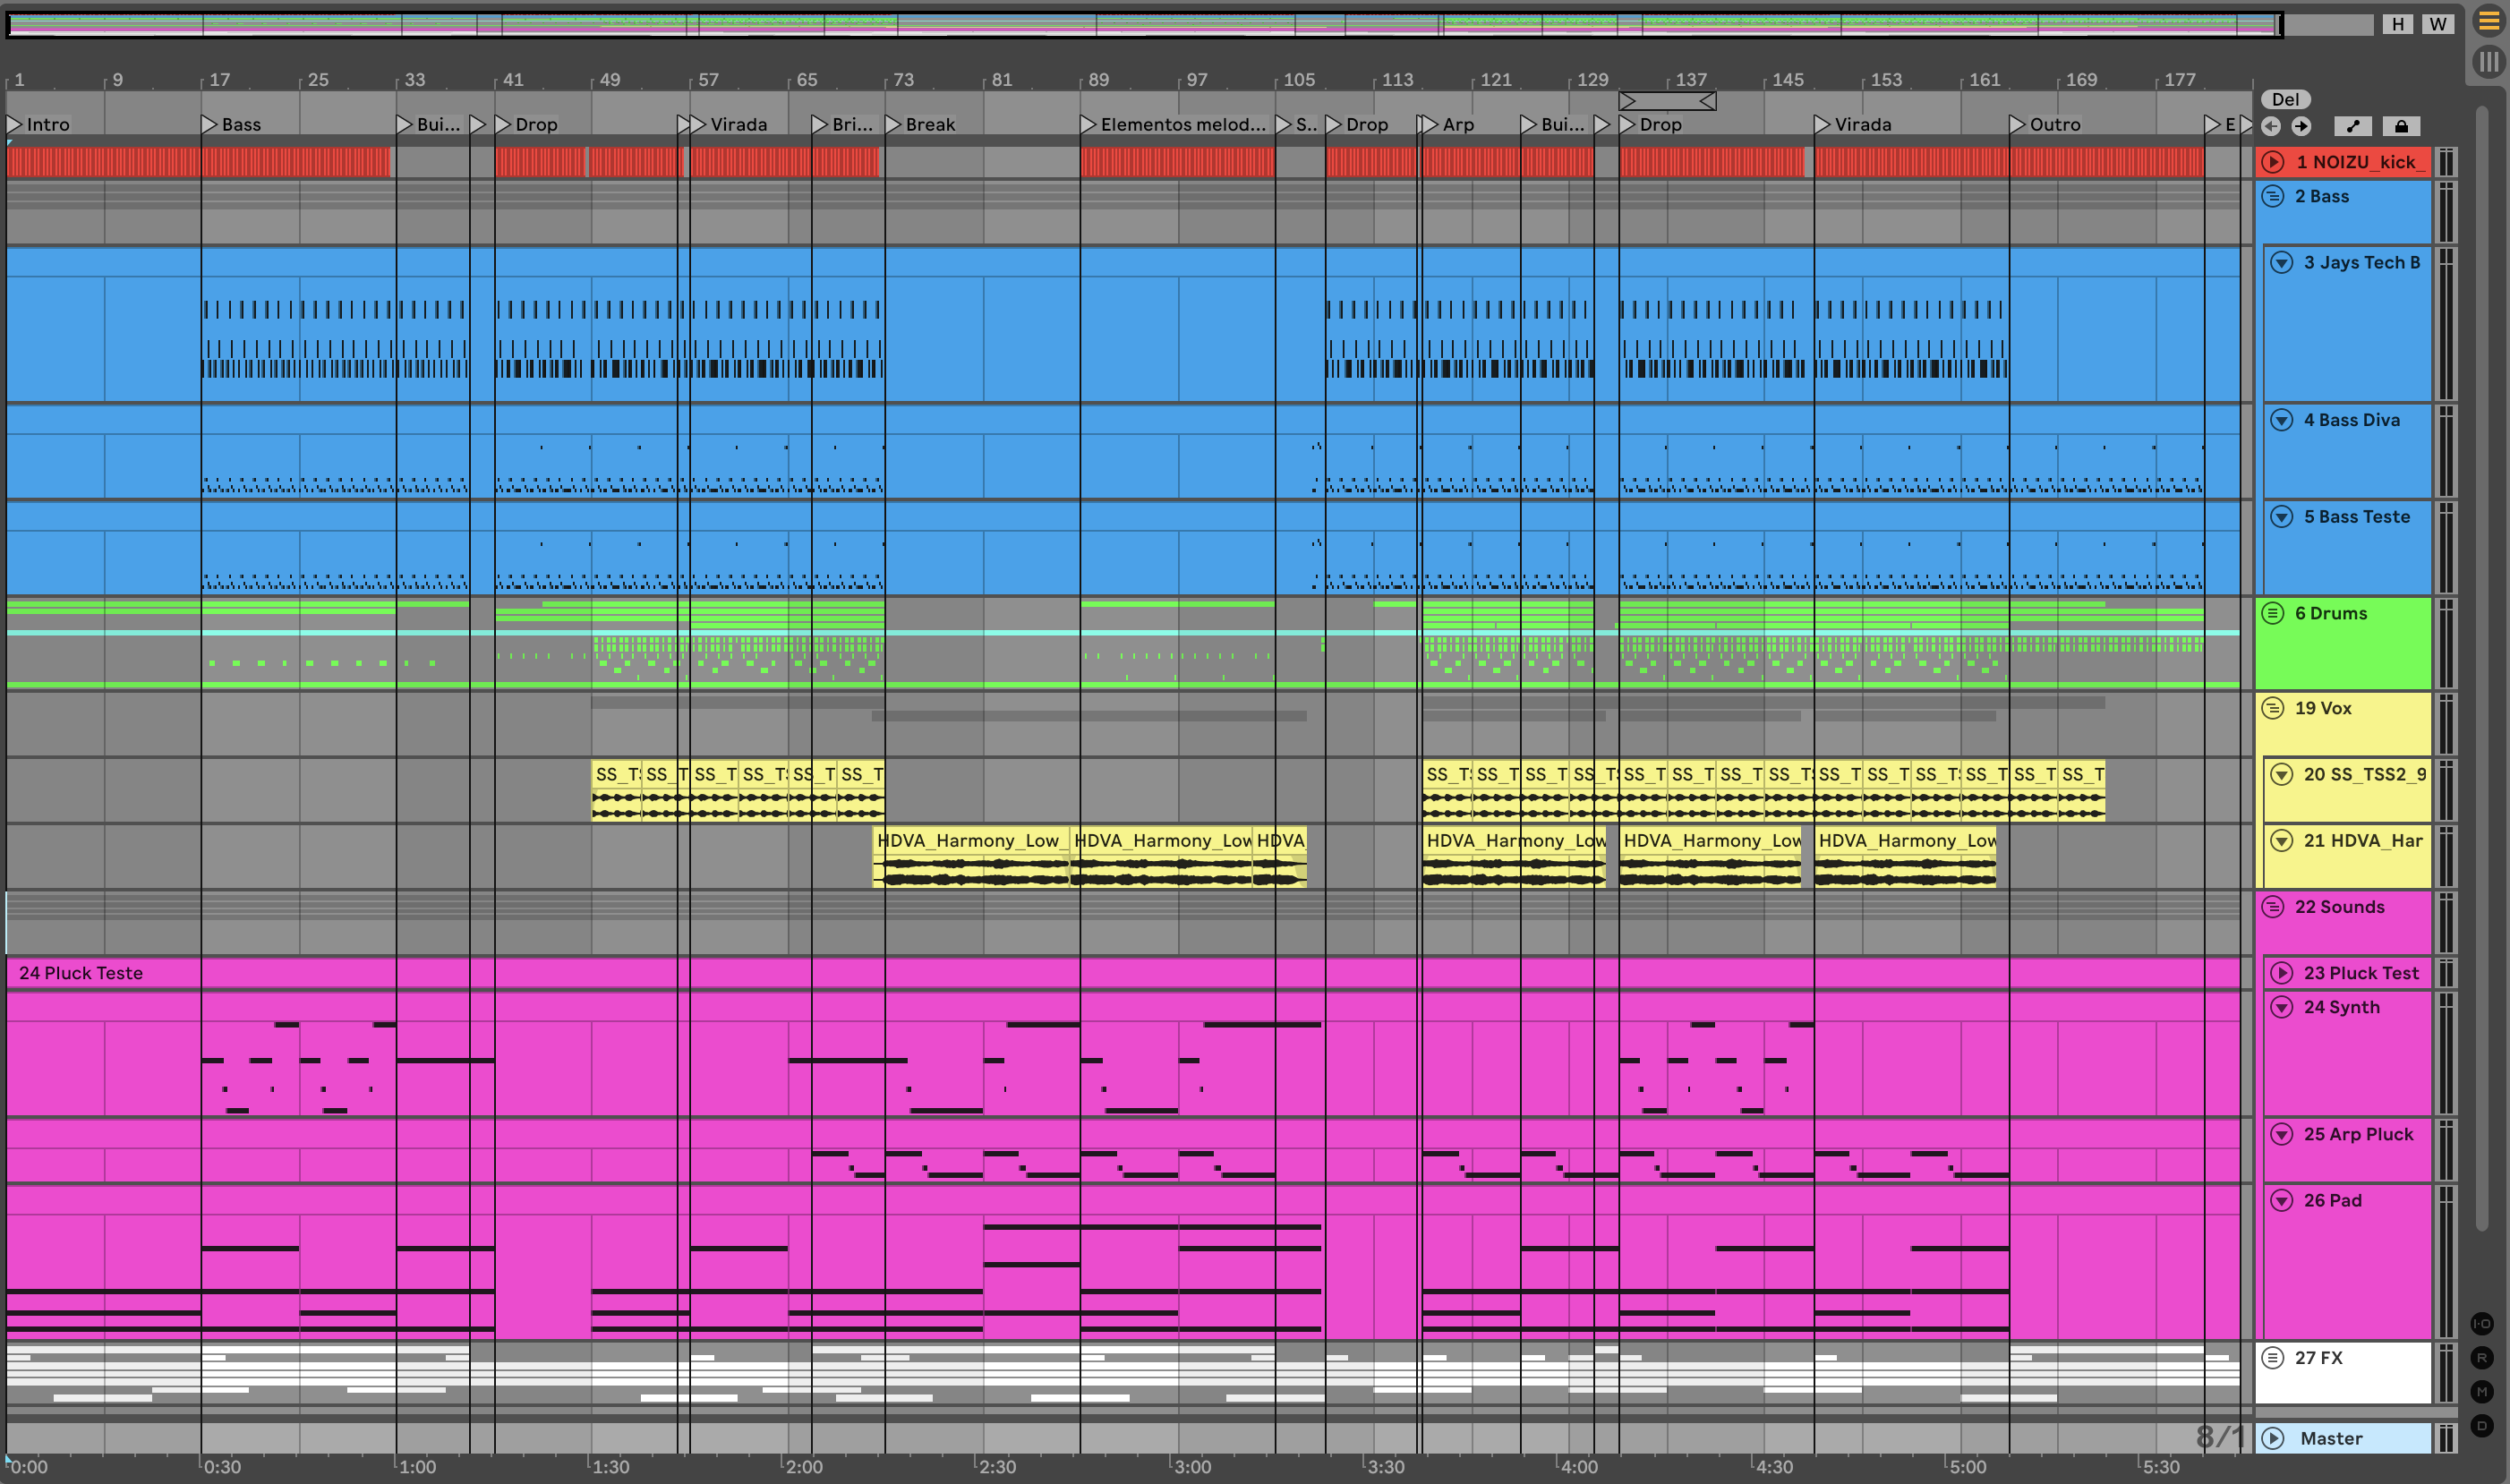Go to previous locator with the left arrow

point(2271,126)
